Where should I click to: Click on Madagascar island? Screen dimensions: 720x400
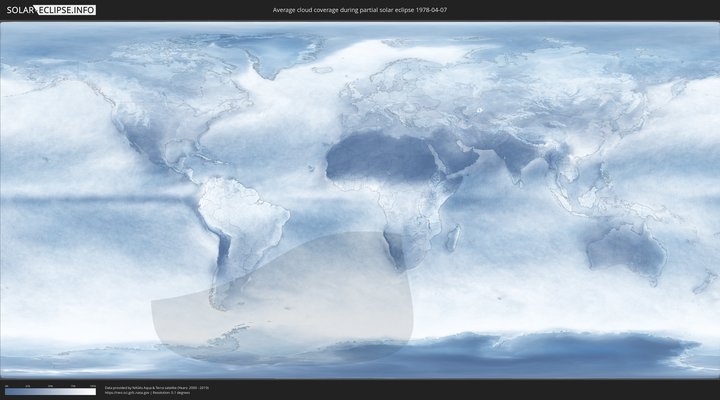tap(453, 238)
